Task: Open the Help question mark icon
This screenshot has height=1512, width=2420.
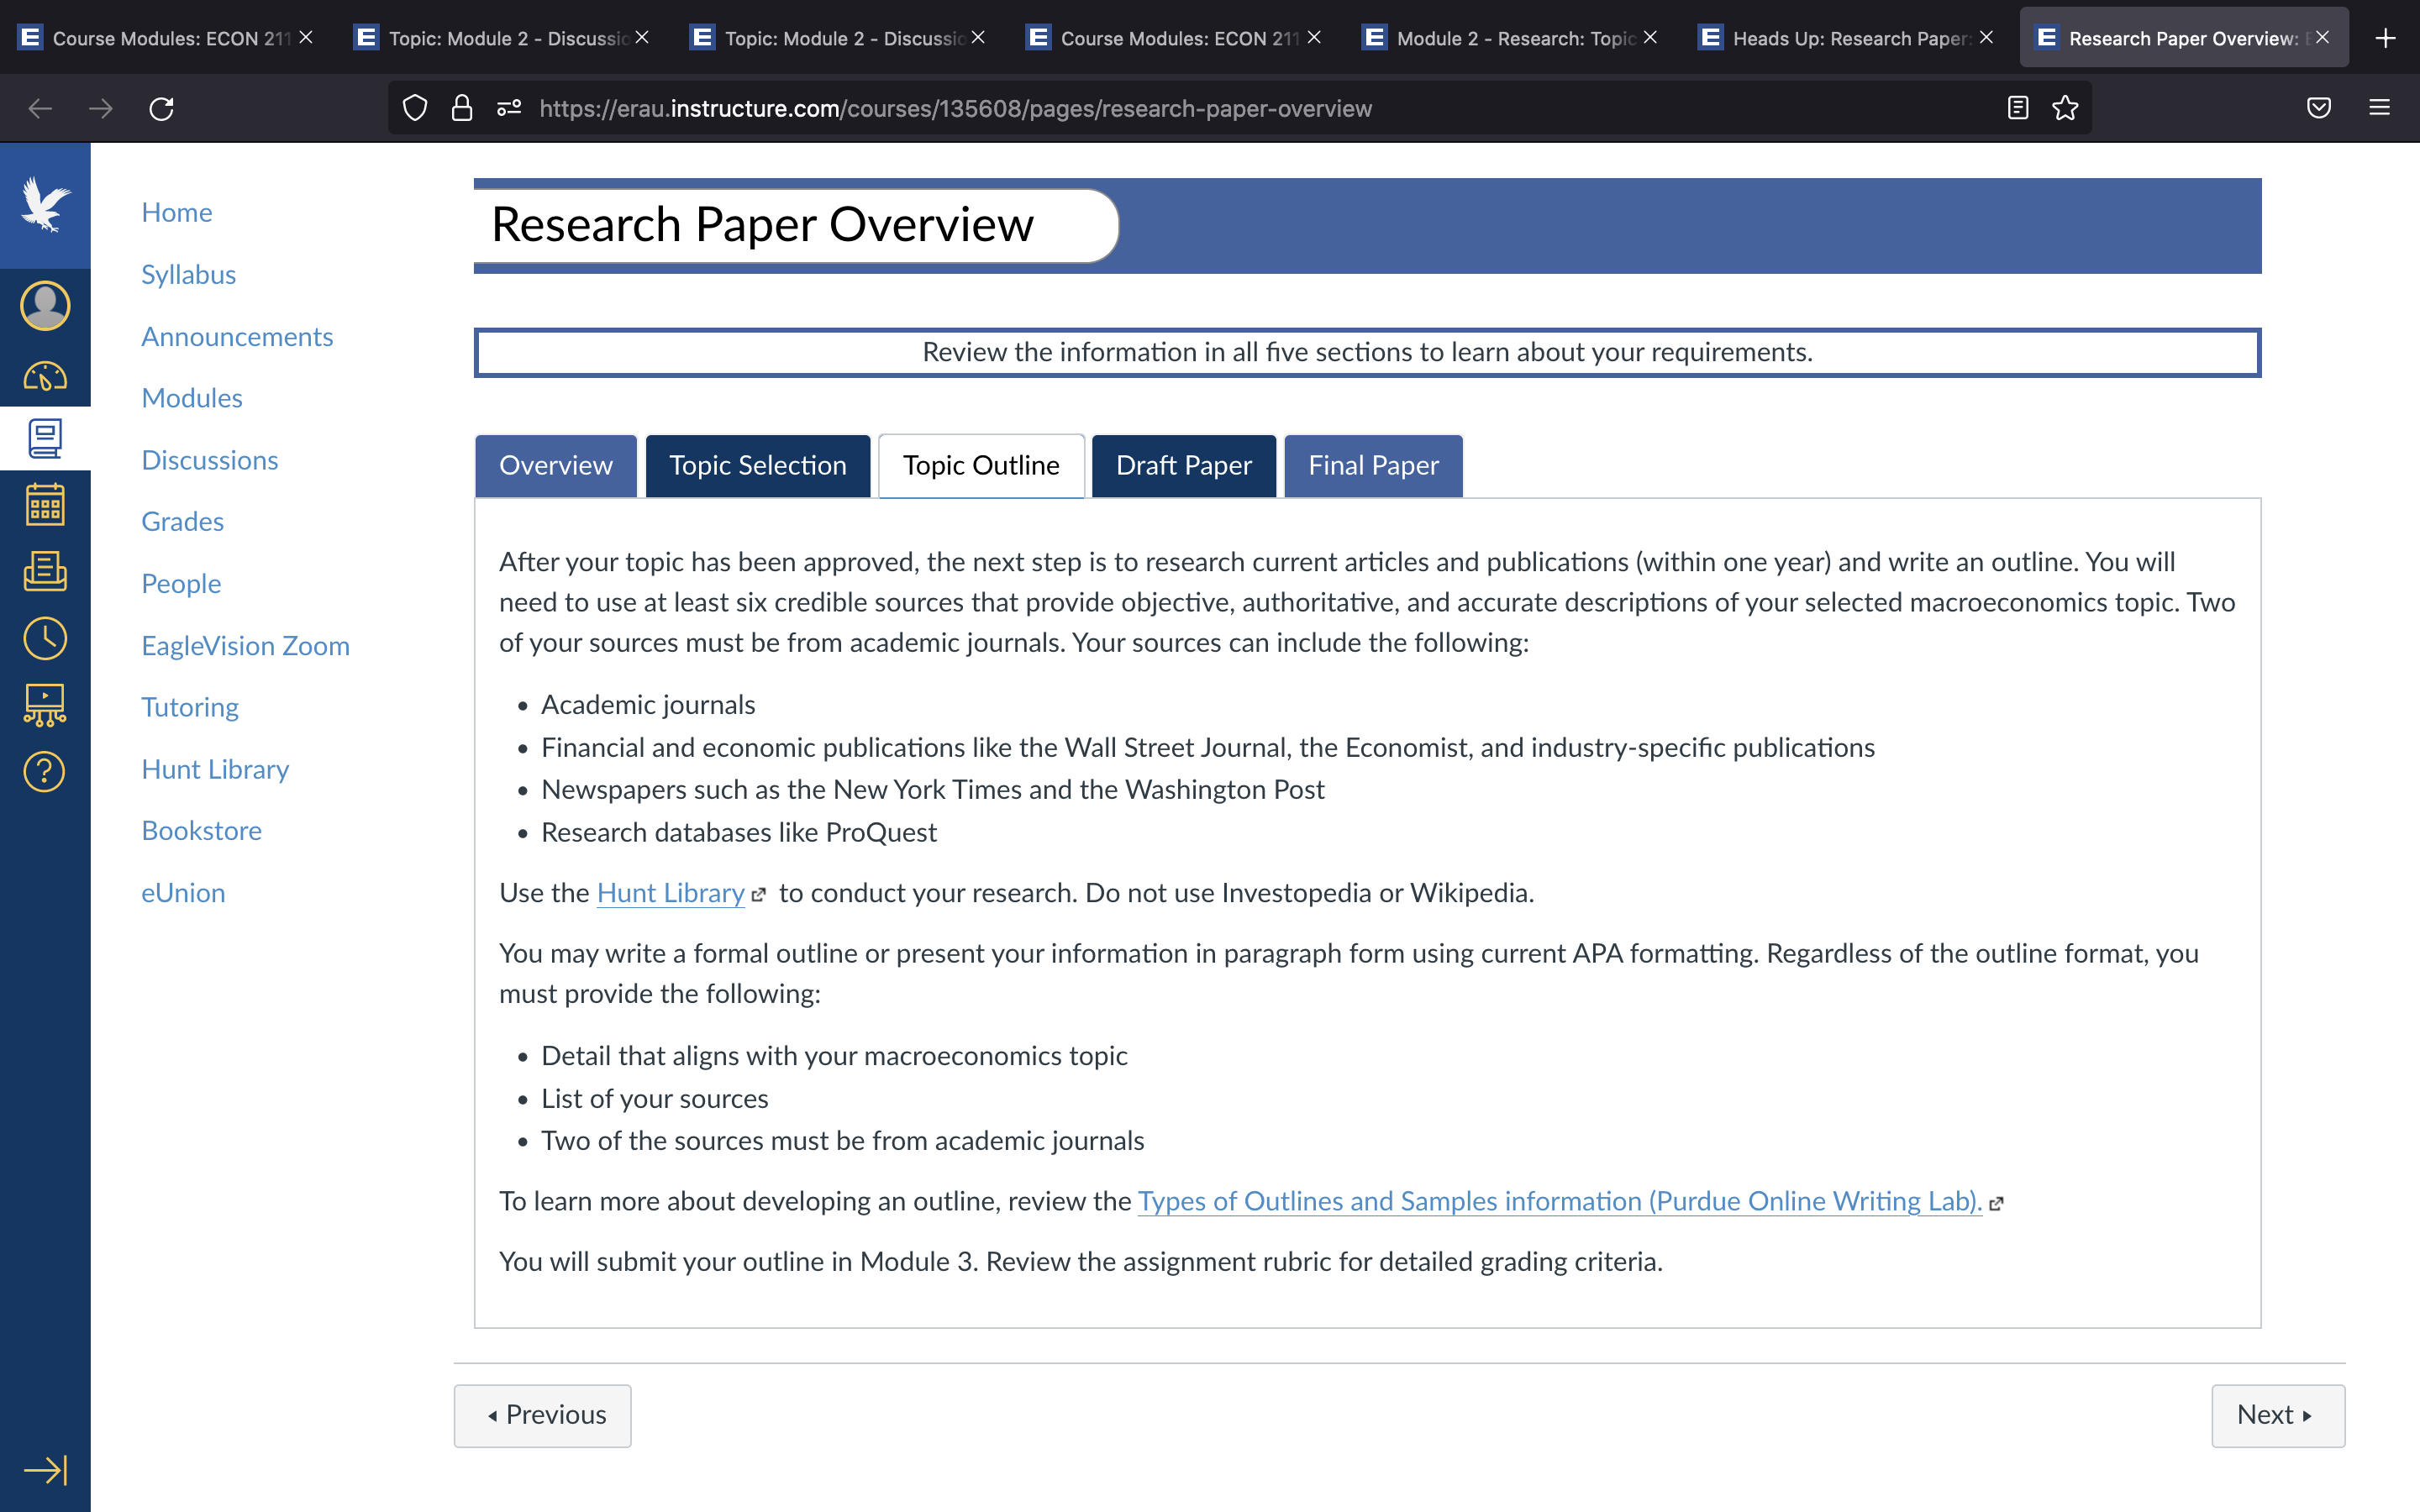Action: [45, 771]
